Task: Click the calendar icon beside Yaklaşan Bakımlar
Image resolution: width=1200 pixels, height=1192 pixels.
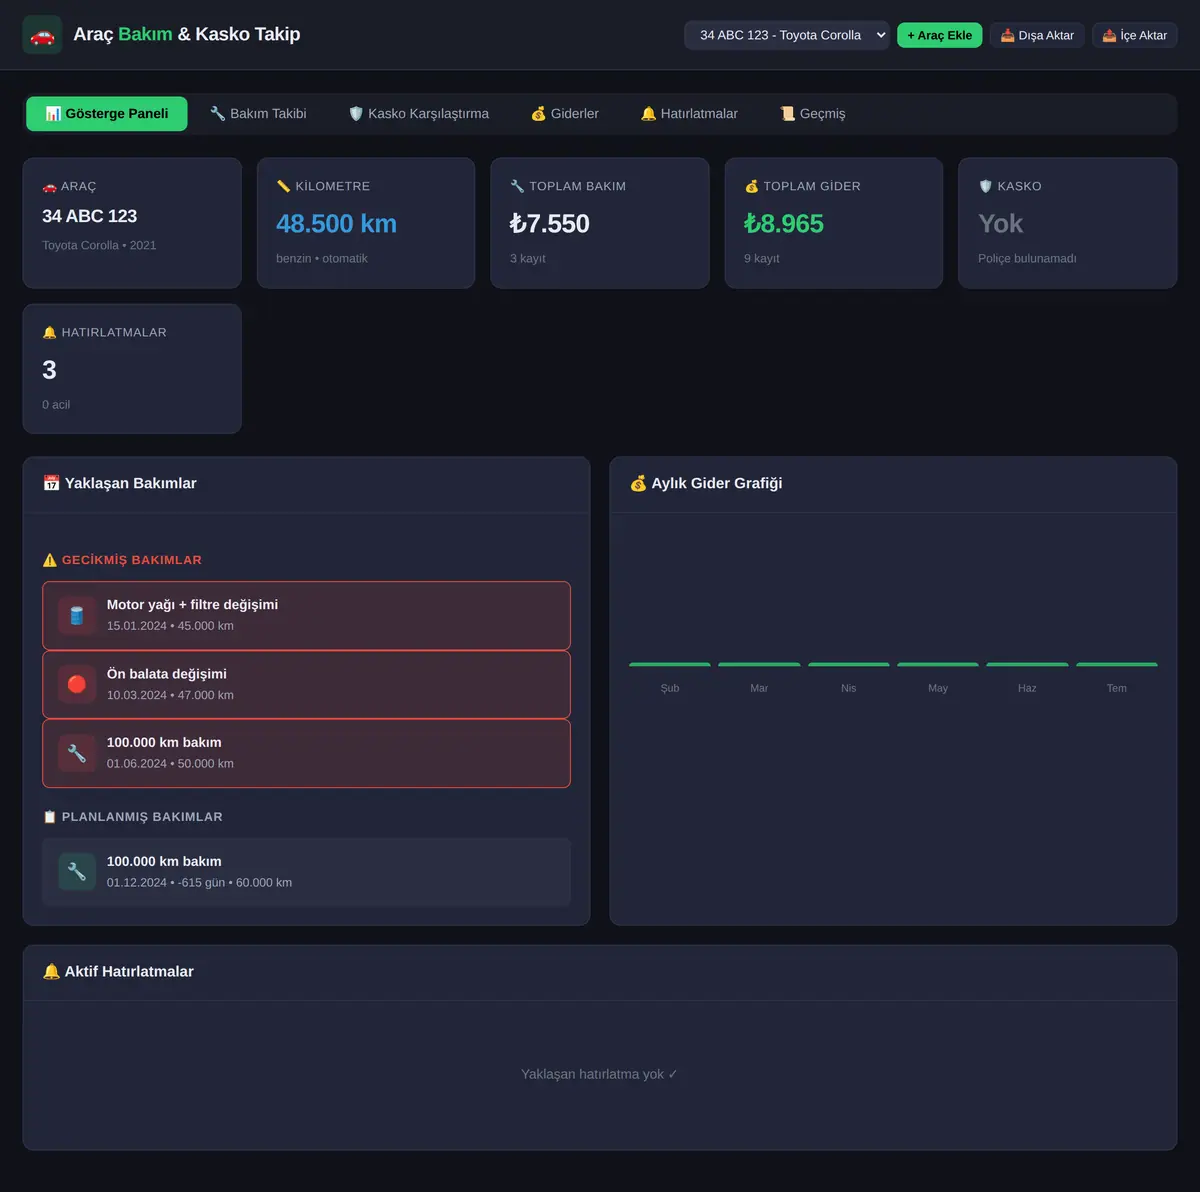Action: (x=52, y=483)
